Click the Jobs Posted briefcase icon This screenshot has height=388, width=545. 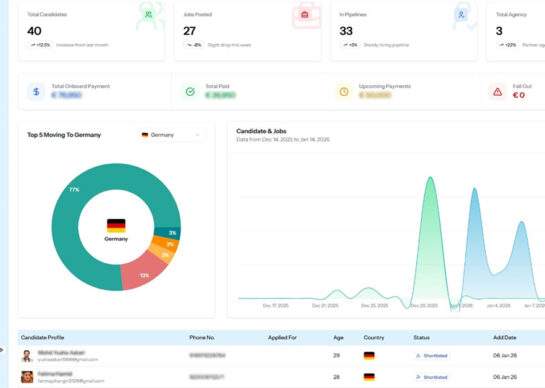pyautogui.click(x=305, y=15)
